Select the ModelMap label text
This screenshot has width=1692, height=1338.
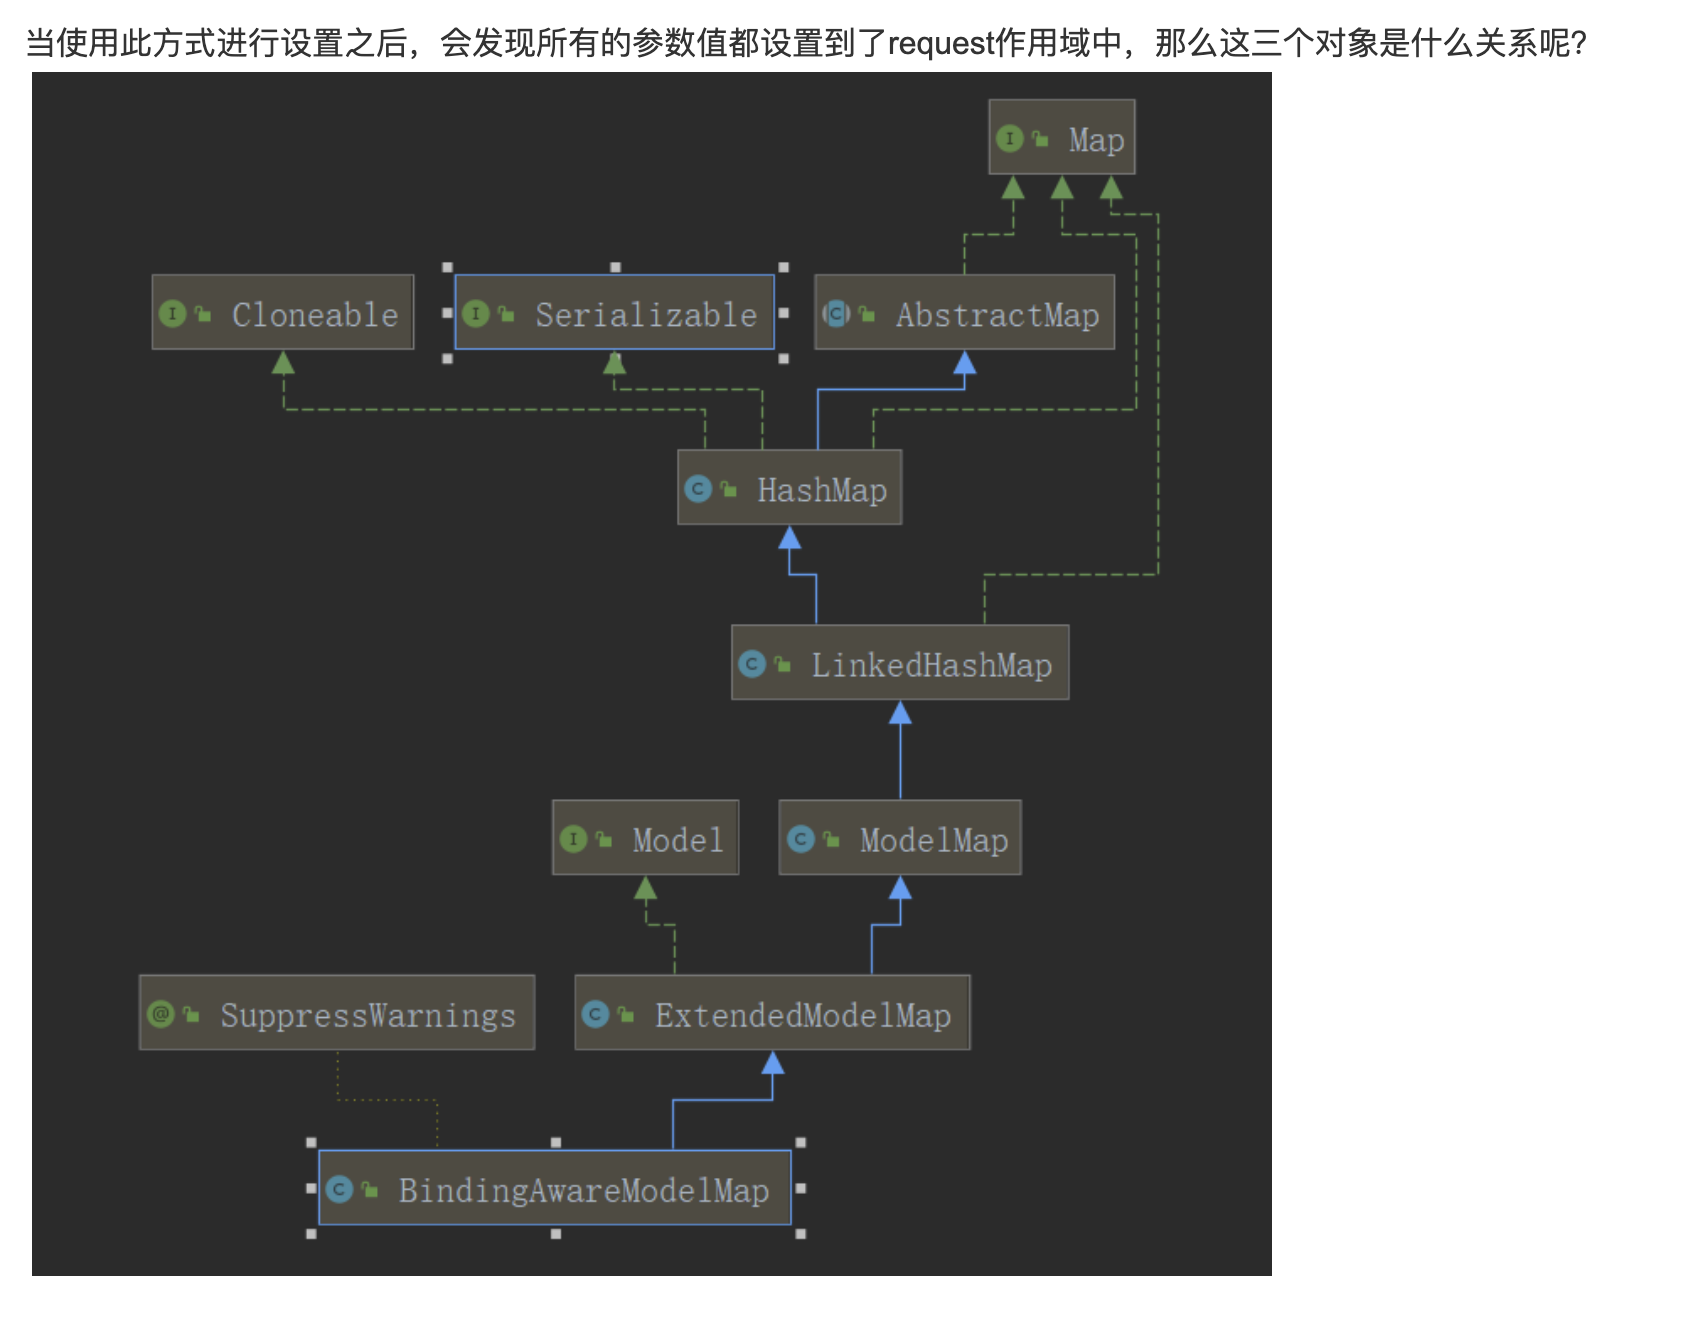pos(934,840)
